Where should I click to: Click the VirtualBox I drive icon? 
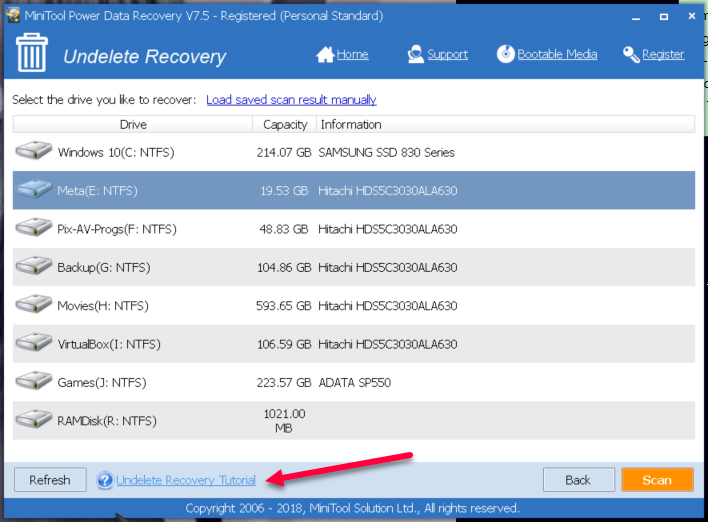(34, 342)
